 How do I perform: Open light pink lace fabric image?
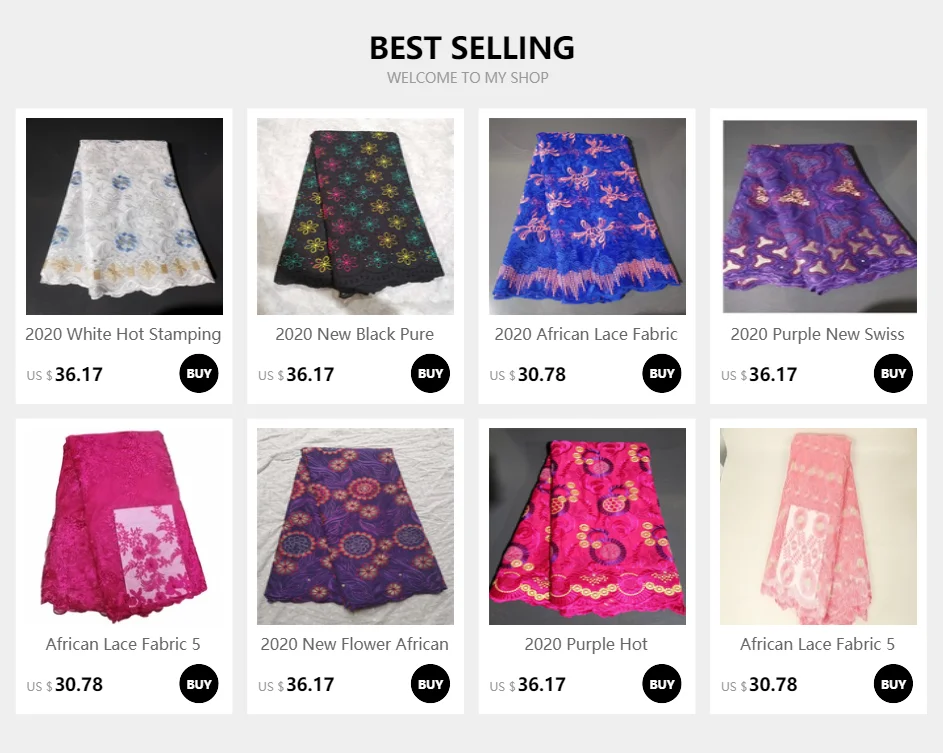[x=819, y=526]
